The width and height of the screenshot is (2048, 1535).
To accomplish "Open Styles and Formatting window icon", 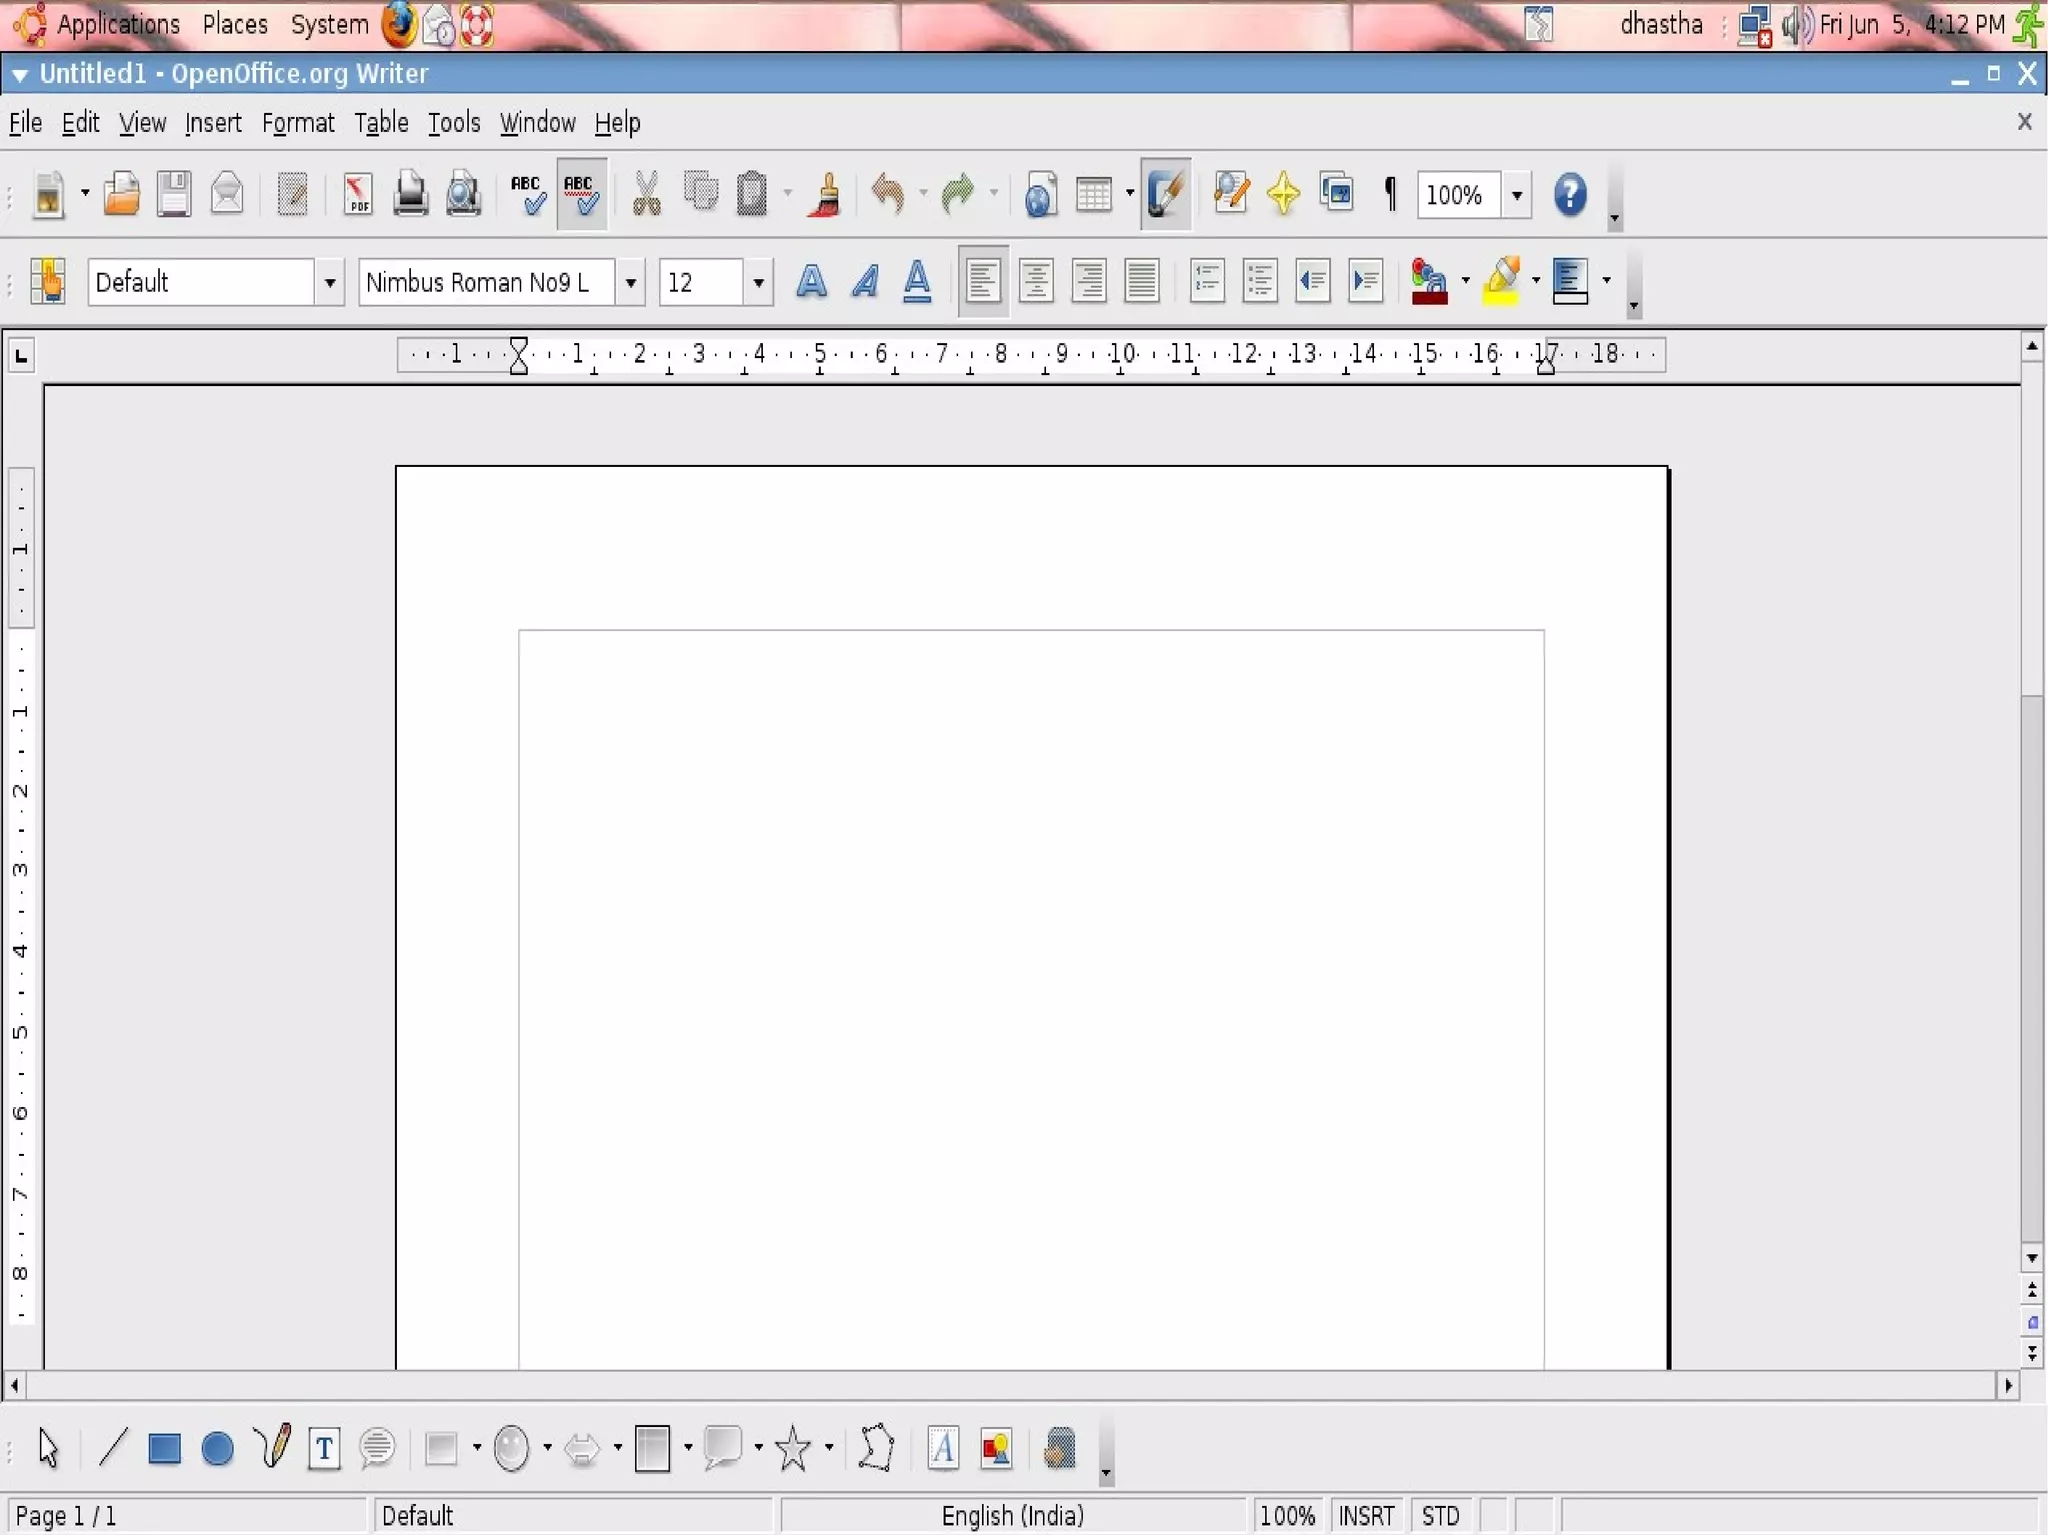I will point(48,281).
